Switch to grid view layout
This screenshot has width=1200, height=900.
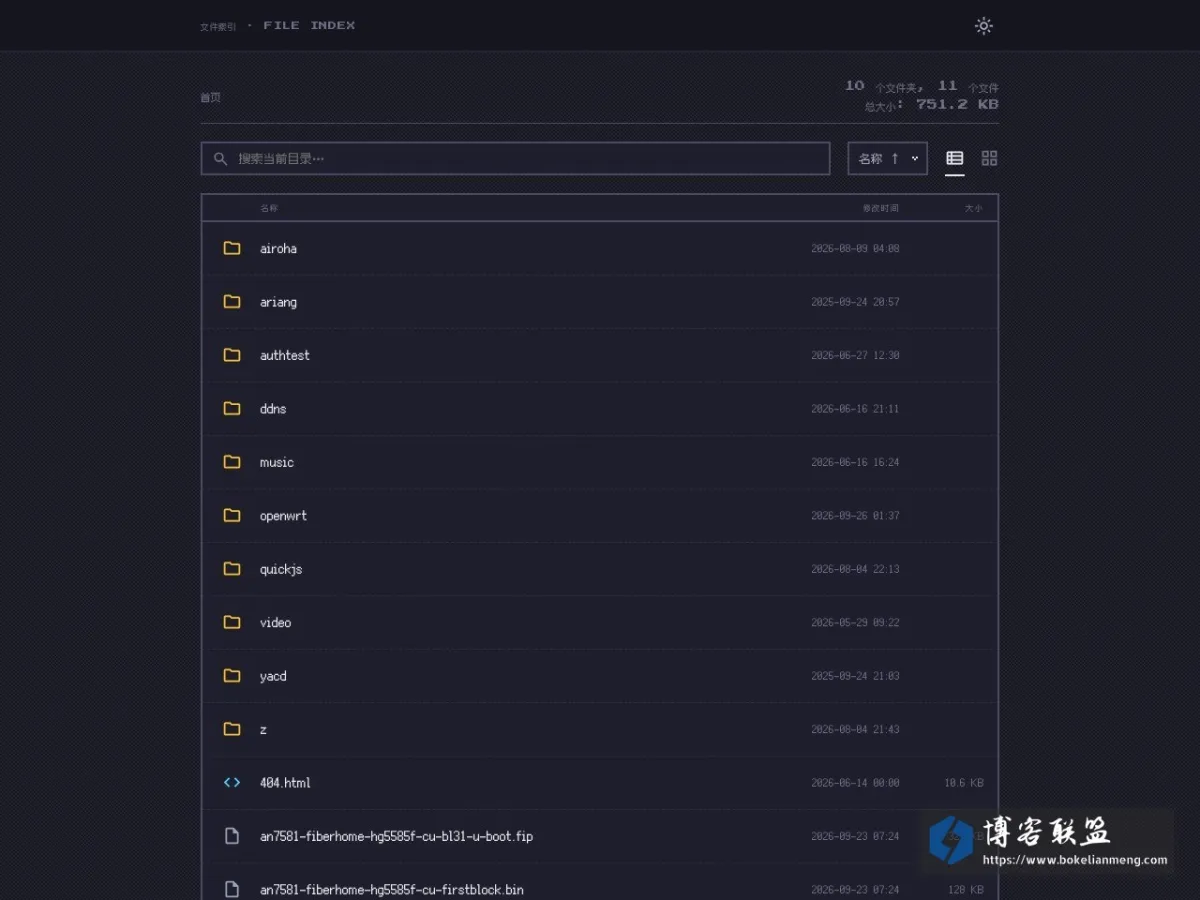tap(989, 158)
